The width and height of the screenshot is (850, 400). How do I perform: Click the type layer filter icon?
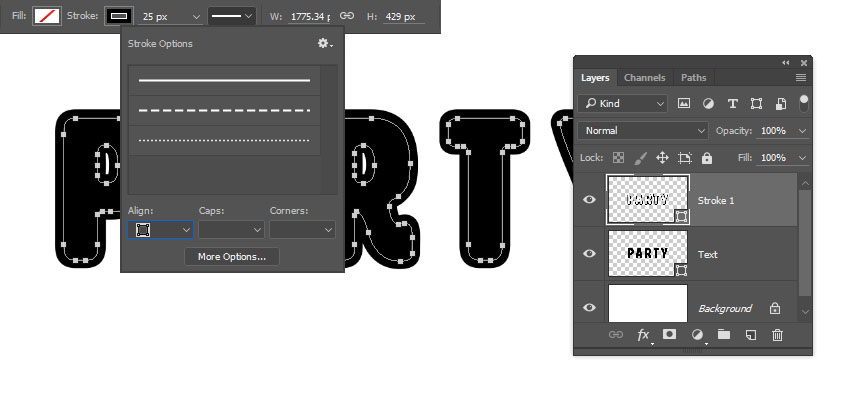pos(732,103)
